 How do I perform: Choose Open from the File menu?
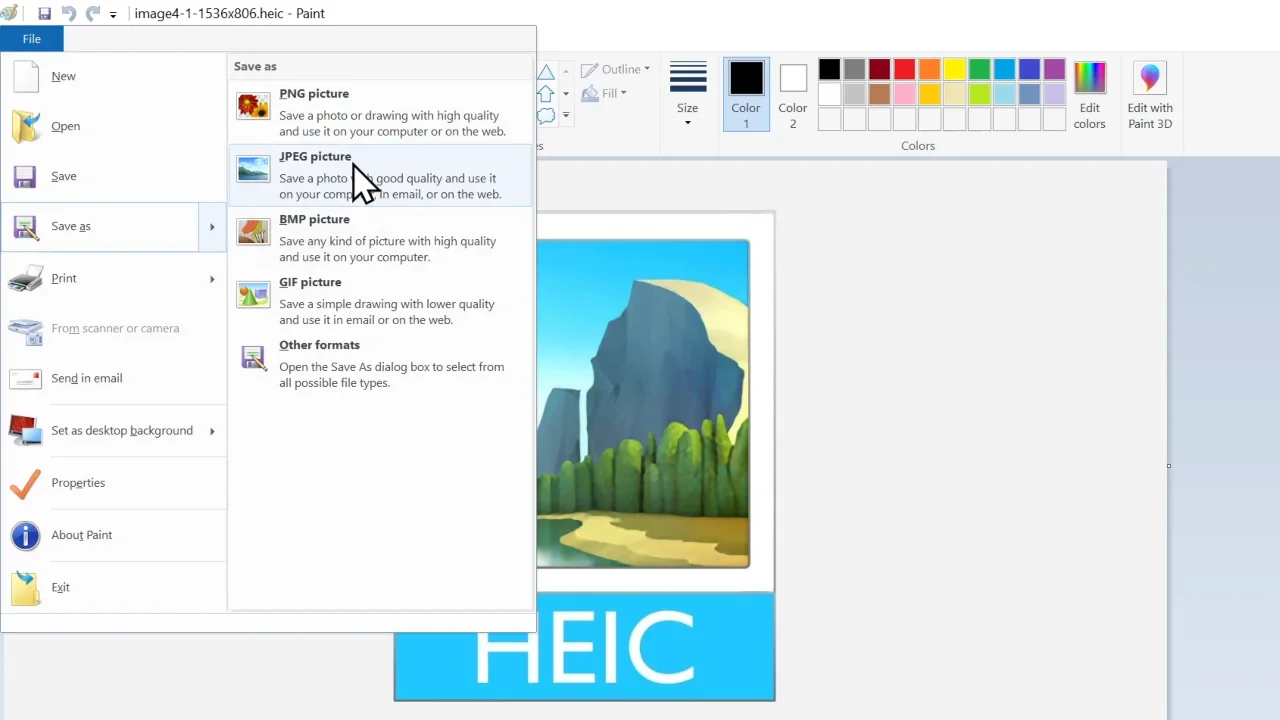pyautogui.click(x=113, y=126)
